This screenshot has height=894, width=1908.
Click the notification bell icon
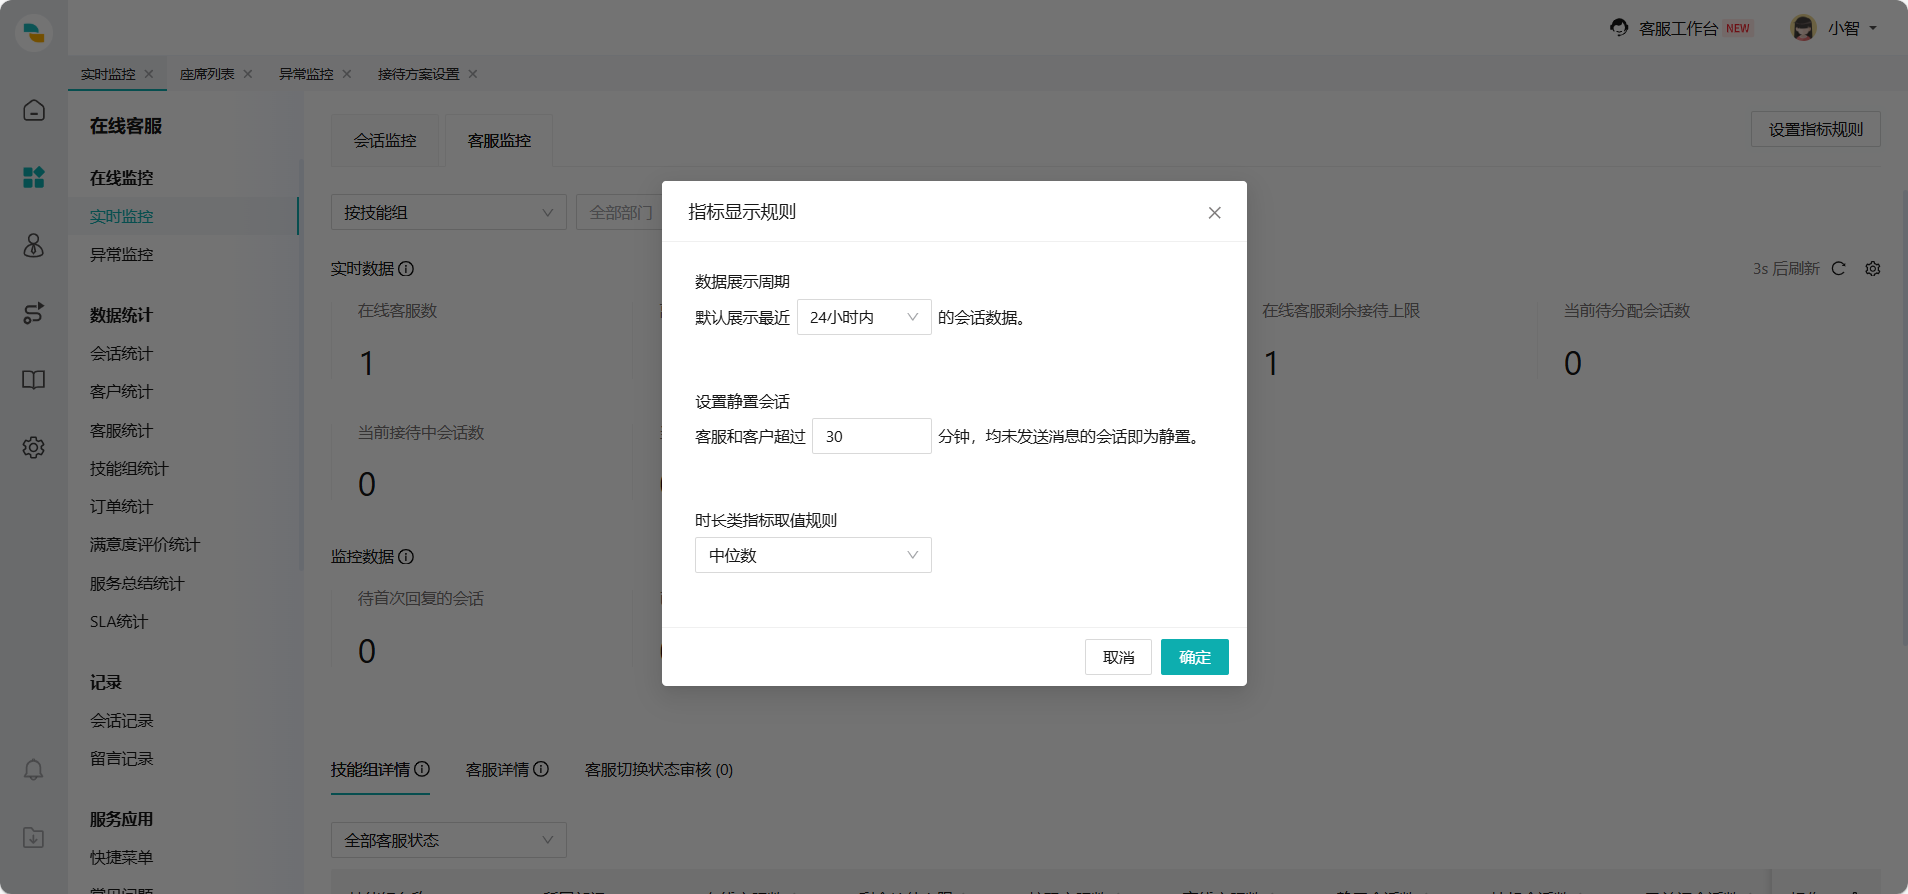[34, 770]
